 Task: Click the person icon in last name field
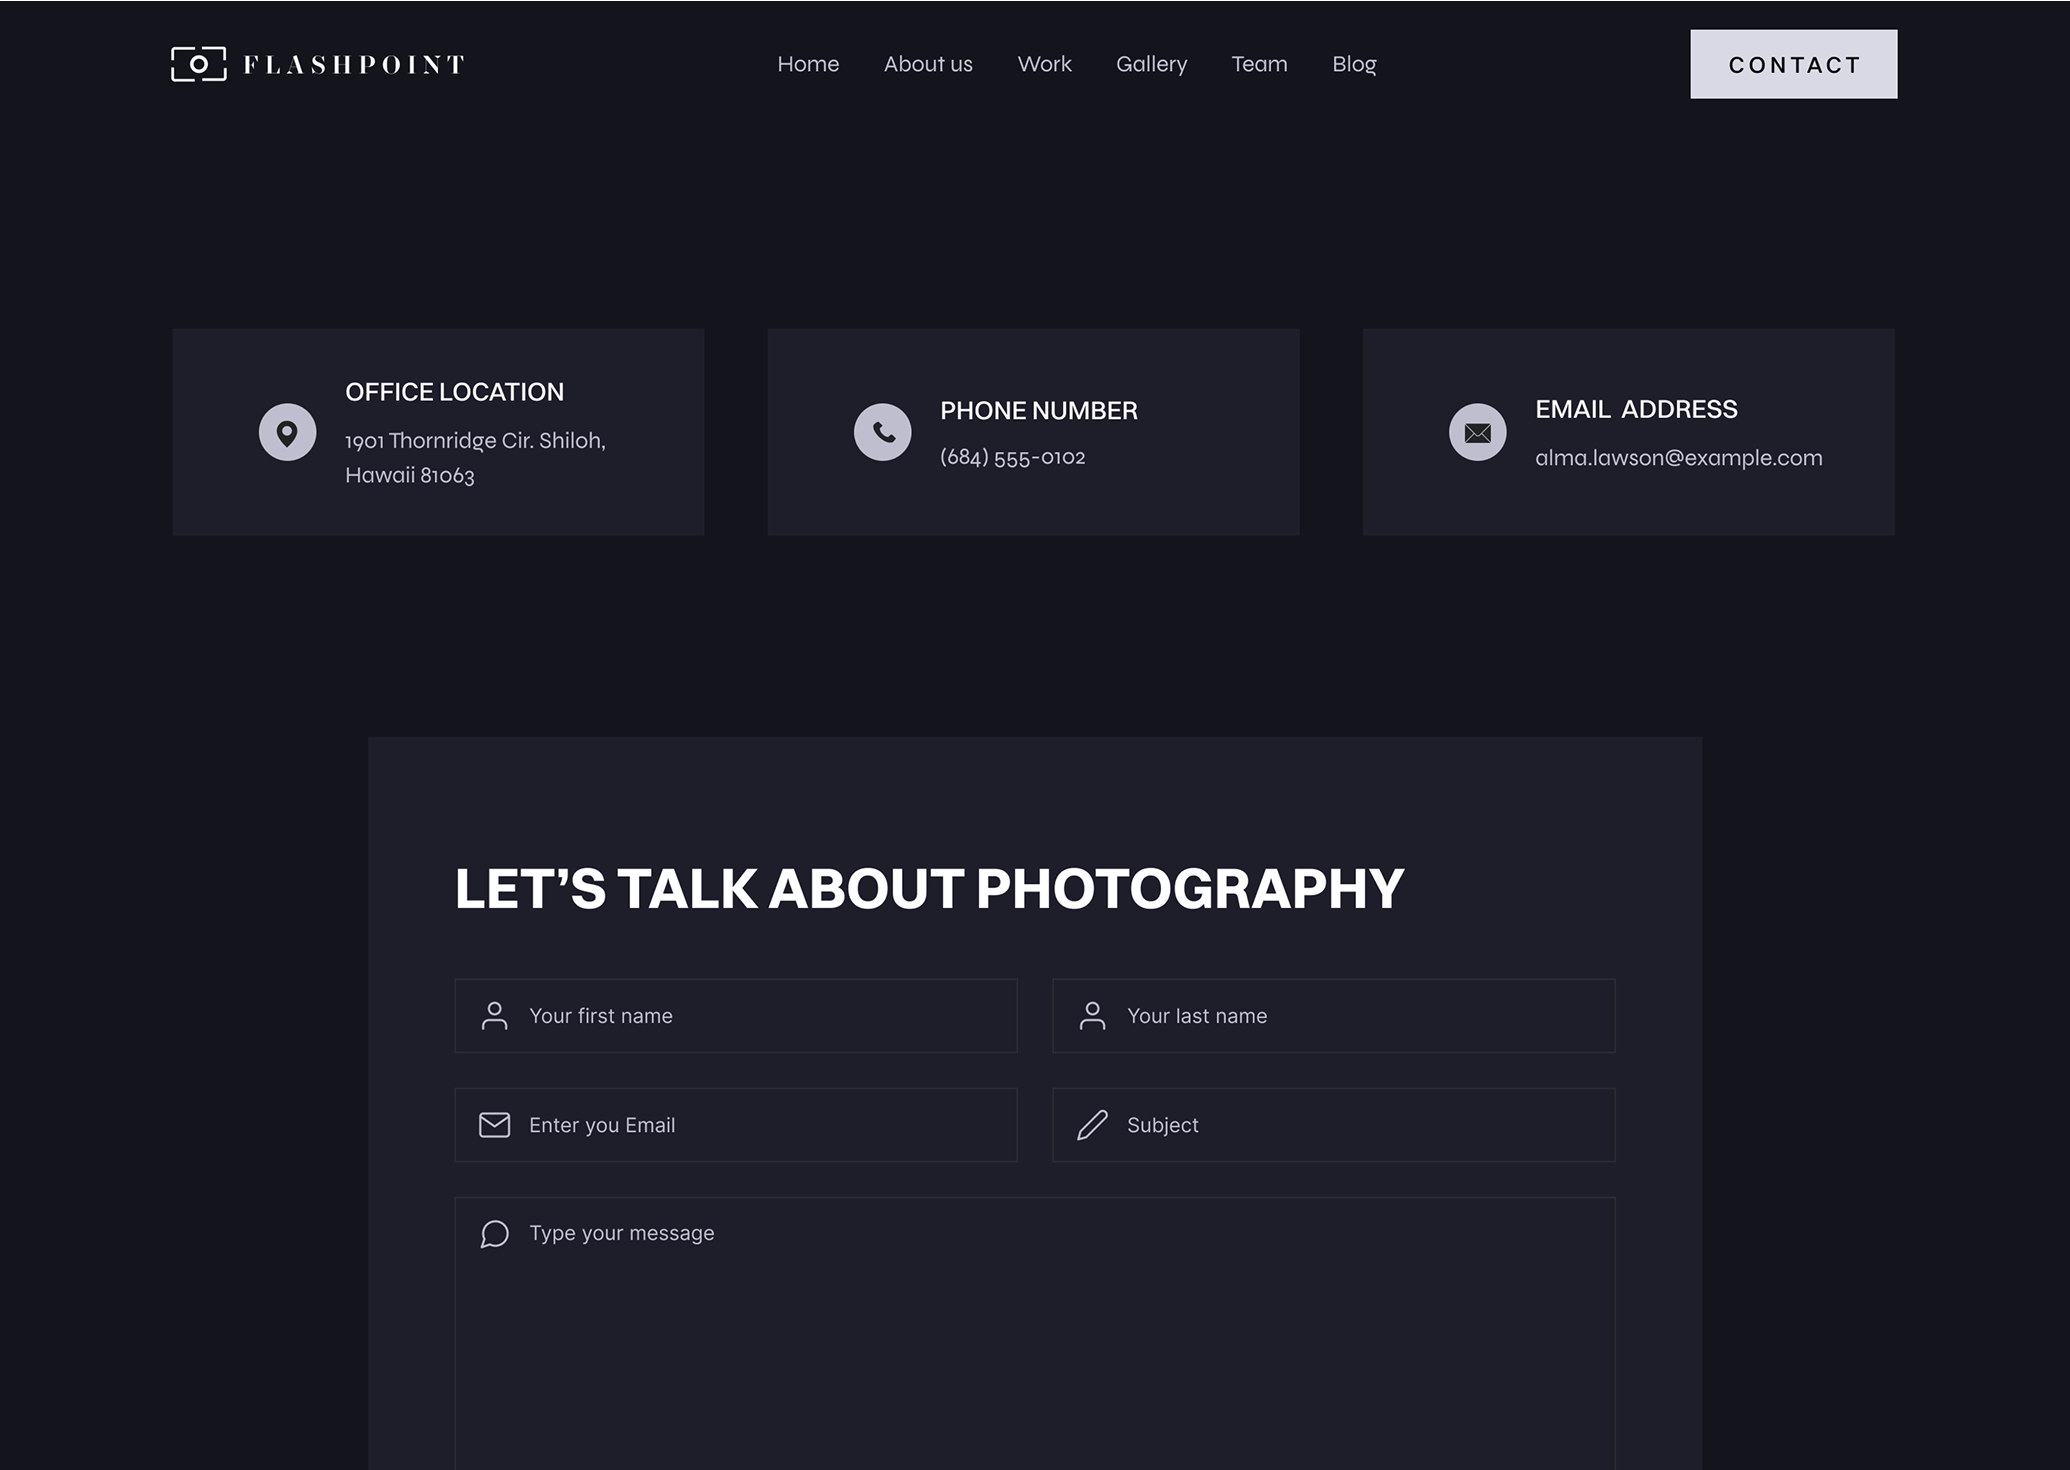click(1092, 1016)
